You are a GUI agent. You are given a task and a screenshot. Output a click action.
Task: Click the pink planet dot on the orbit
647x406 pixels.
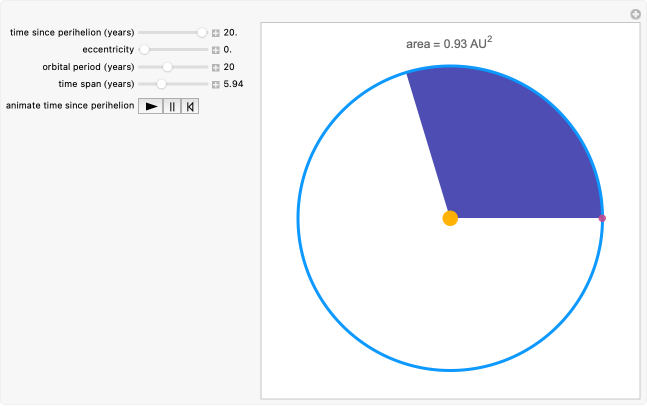tap(602, 218)
